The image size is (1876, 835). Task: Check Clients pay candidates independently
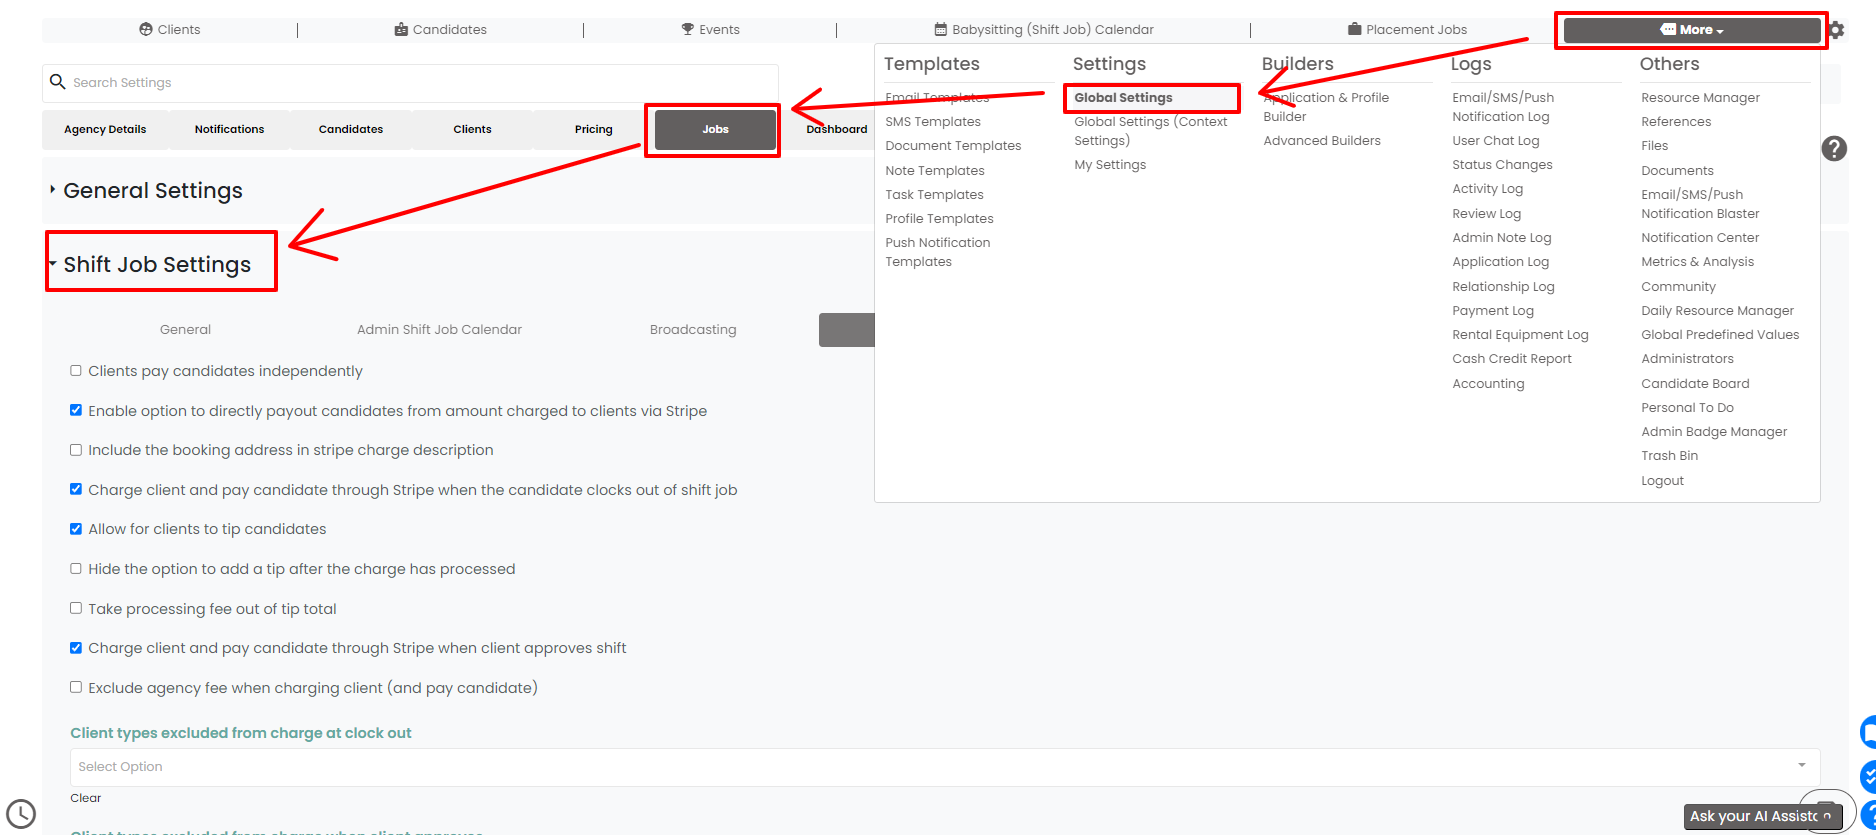tap(76, 371)
